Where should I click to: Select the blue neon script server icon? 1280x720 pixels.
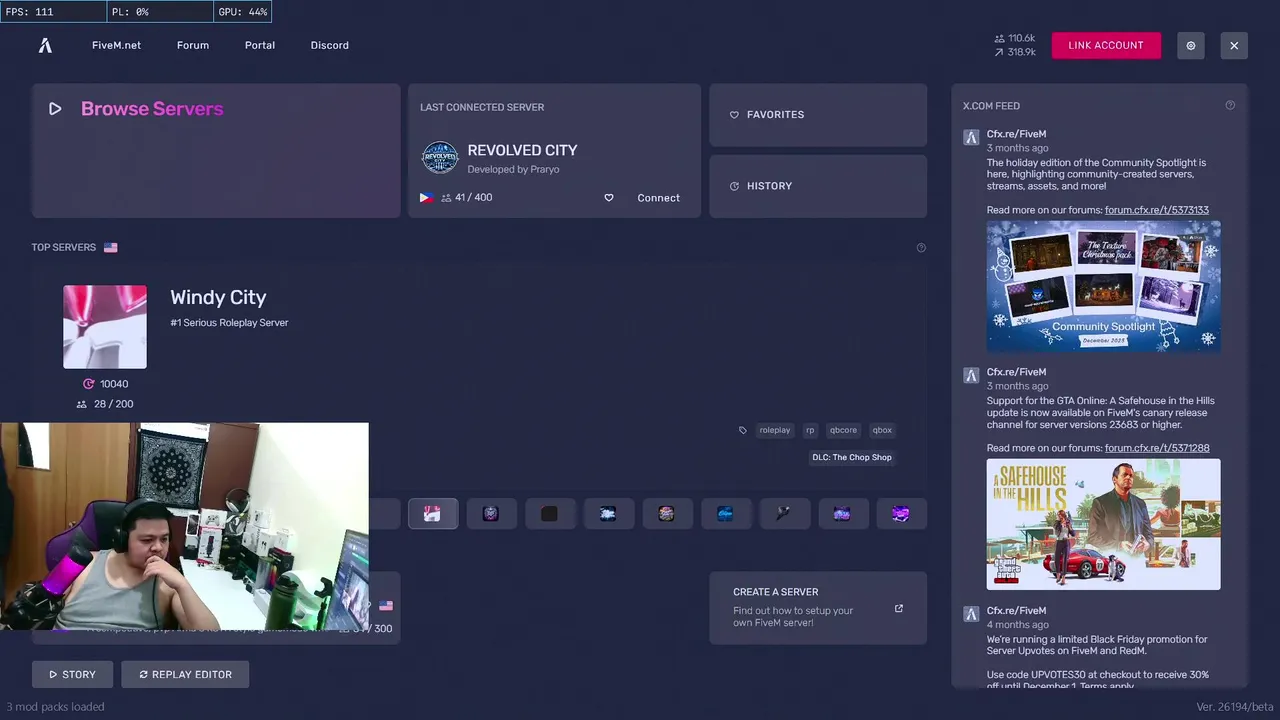725,513
